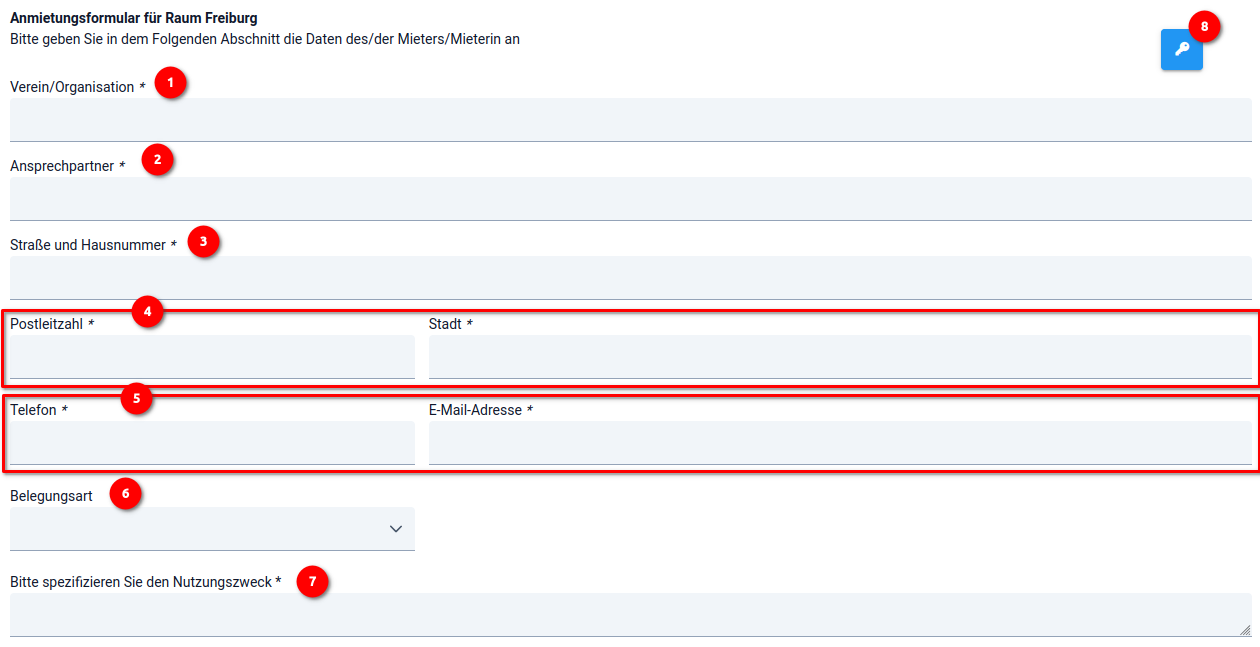
Task: Focus the Stadt input field
Action: click(x=839, y=357)
